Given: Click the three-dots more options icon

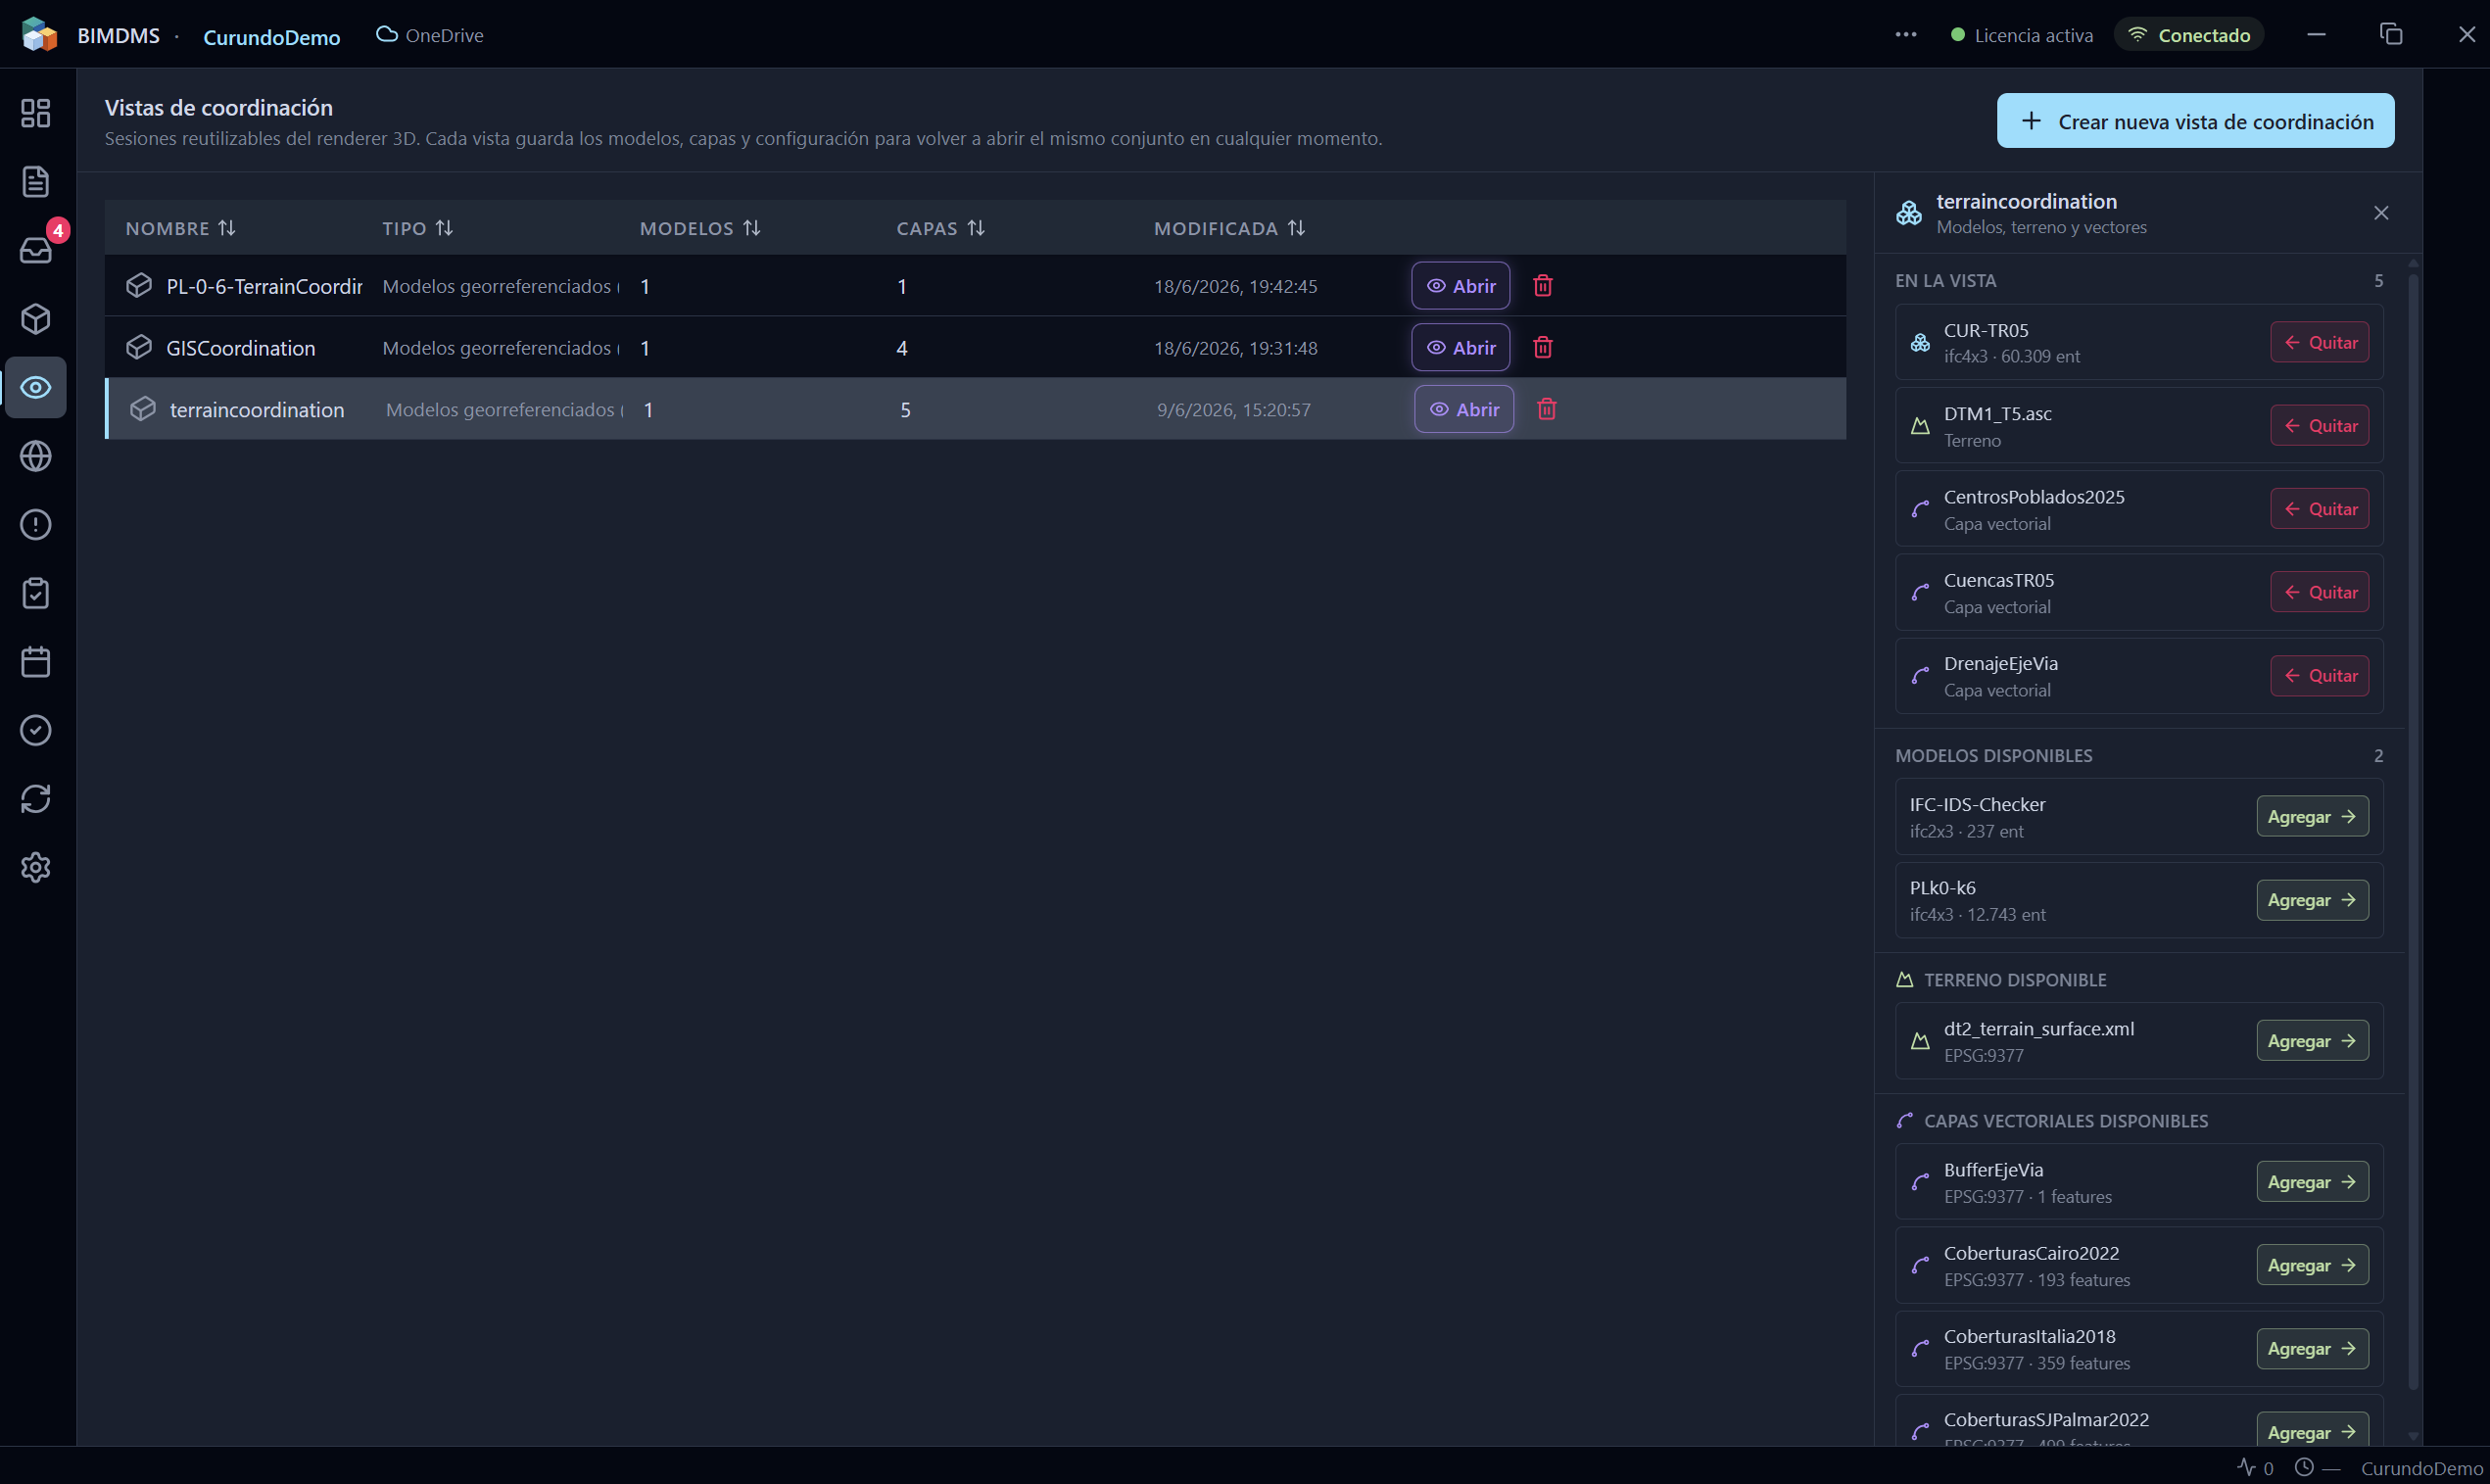Looking at the screenshot, I should point(1906,35).
